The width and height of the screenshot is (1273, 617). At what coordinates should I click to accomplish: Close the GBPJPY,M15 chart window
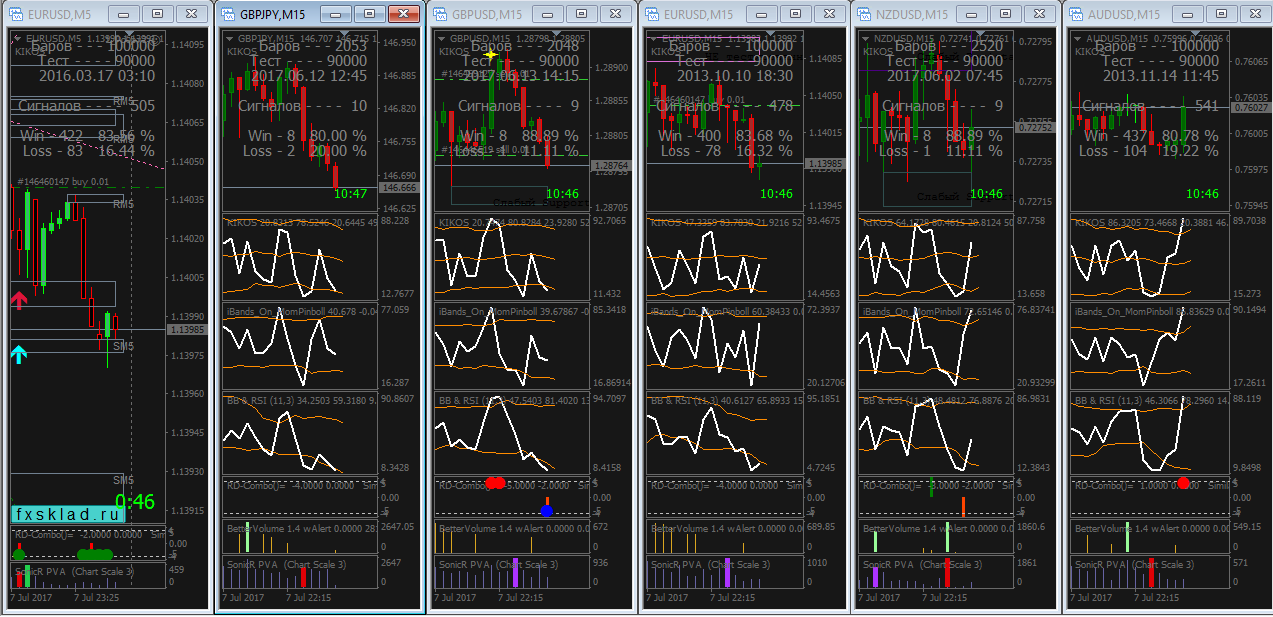pos(402,14)
